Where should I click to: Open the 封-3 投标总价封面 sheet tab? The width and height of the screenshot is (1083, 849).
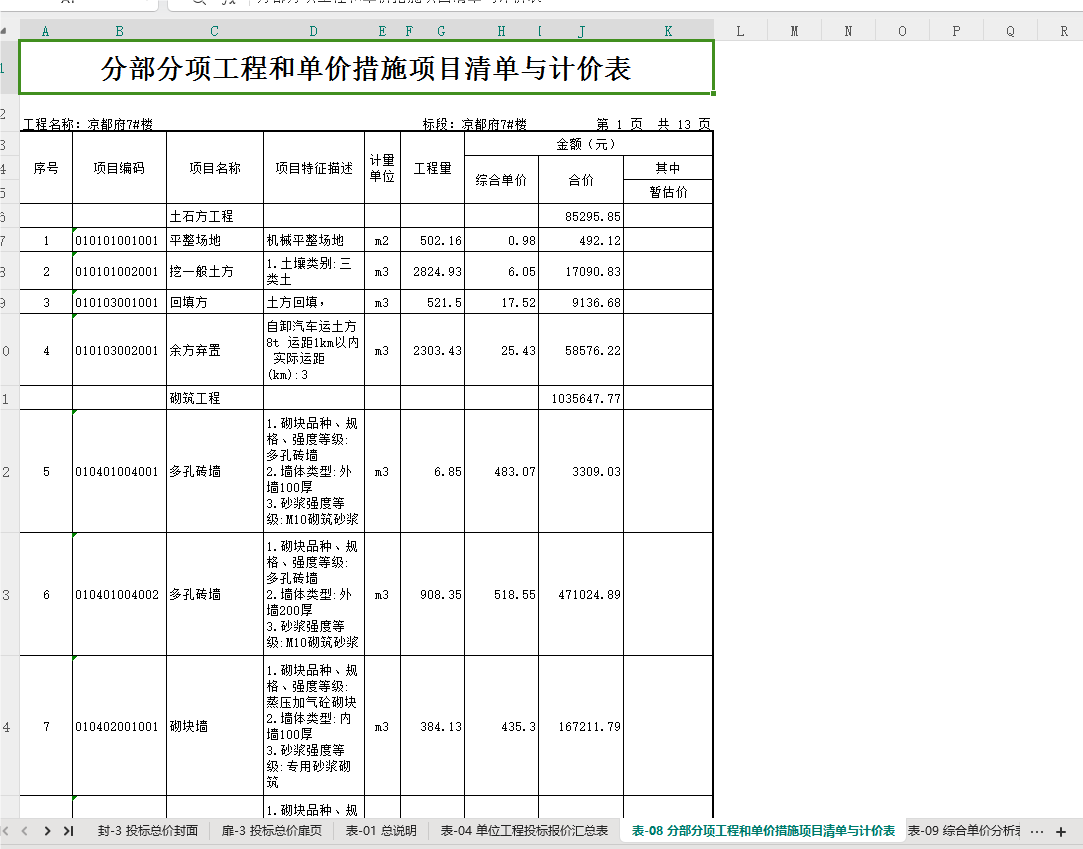tap(148, 831)
